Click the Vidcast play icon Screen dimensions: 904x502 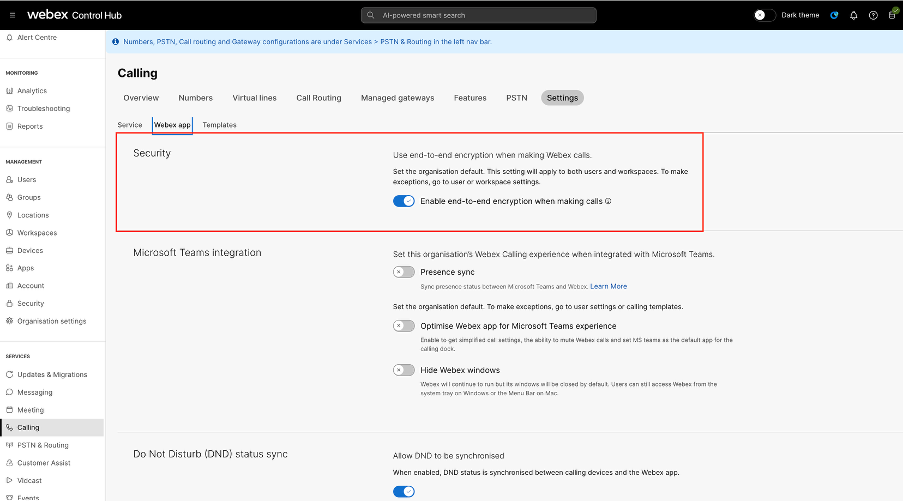tap(9, 481)
